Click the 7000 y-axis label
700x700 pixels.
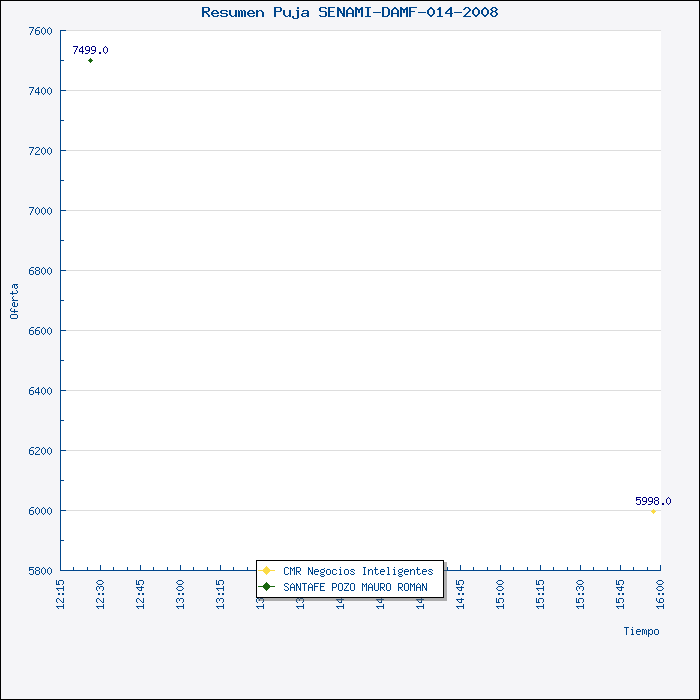coord(40,211)
